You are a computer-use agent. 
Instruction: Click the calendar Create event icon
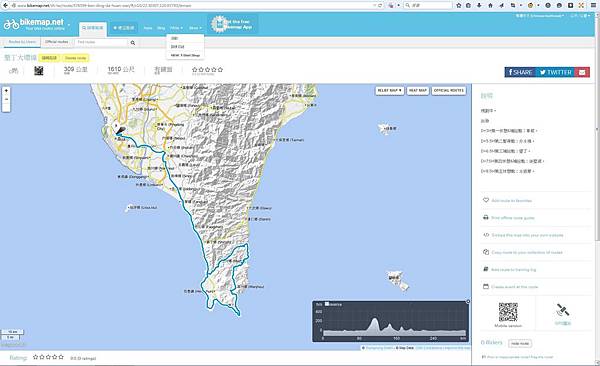[x=486, y=286]
